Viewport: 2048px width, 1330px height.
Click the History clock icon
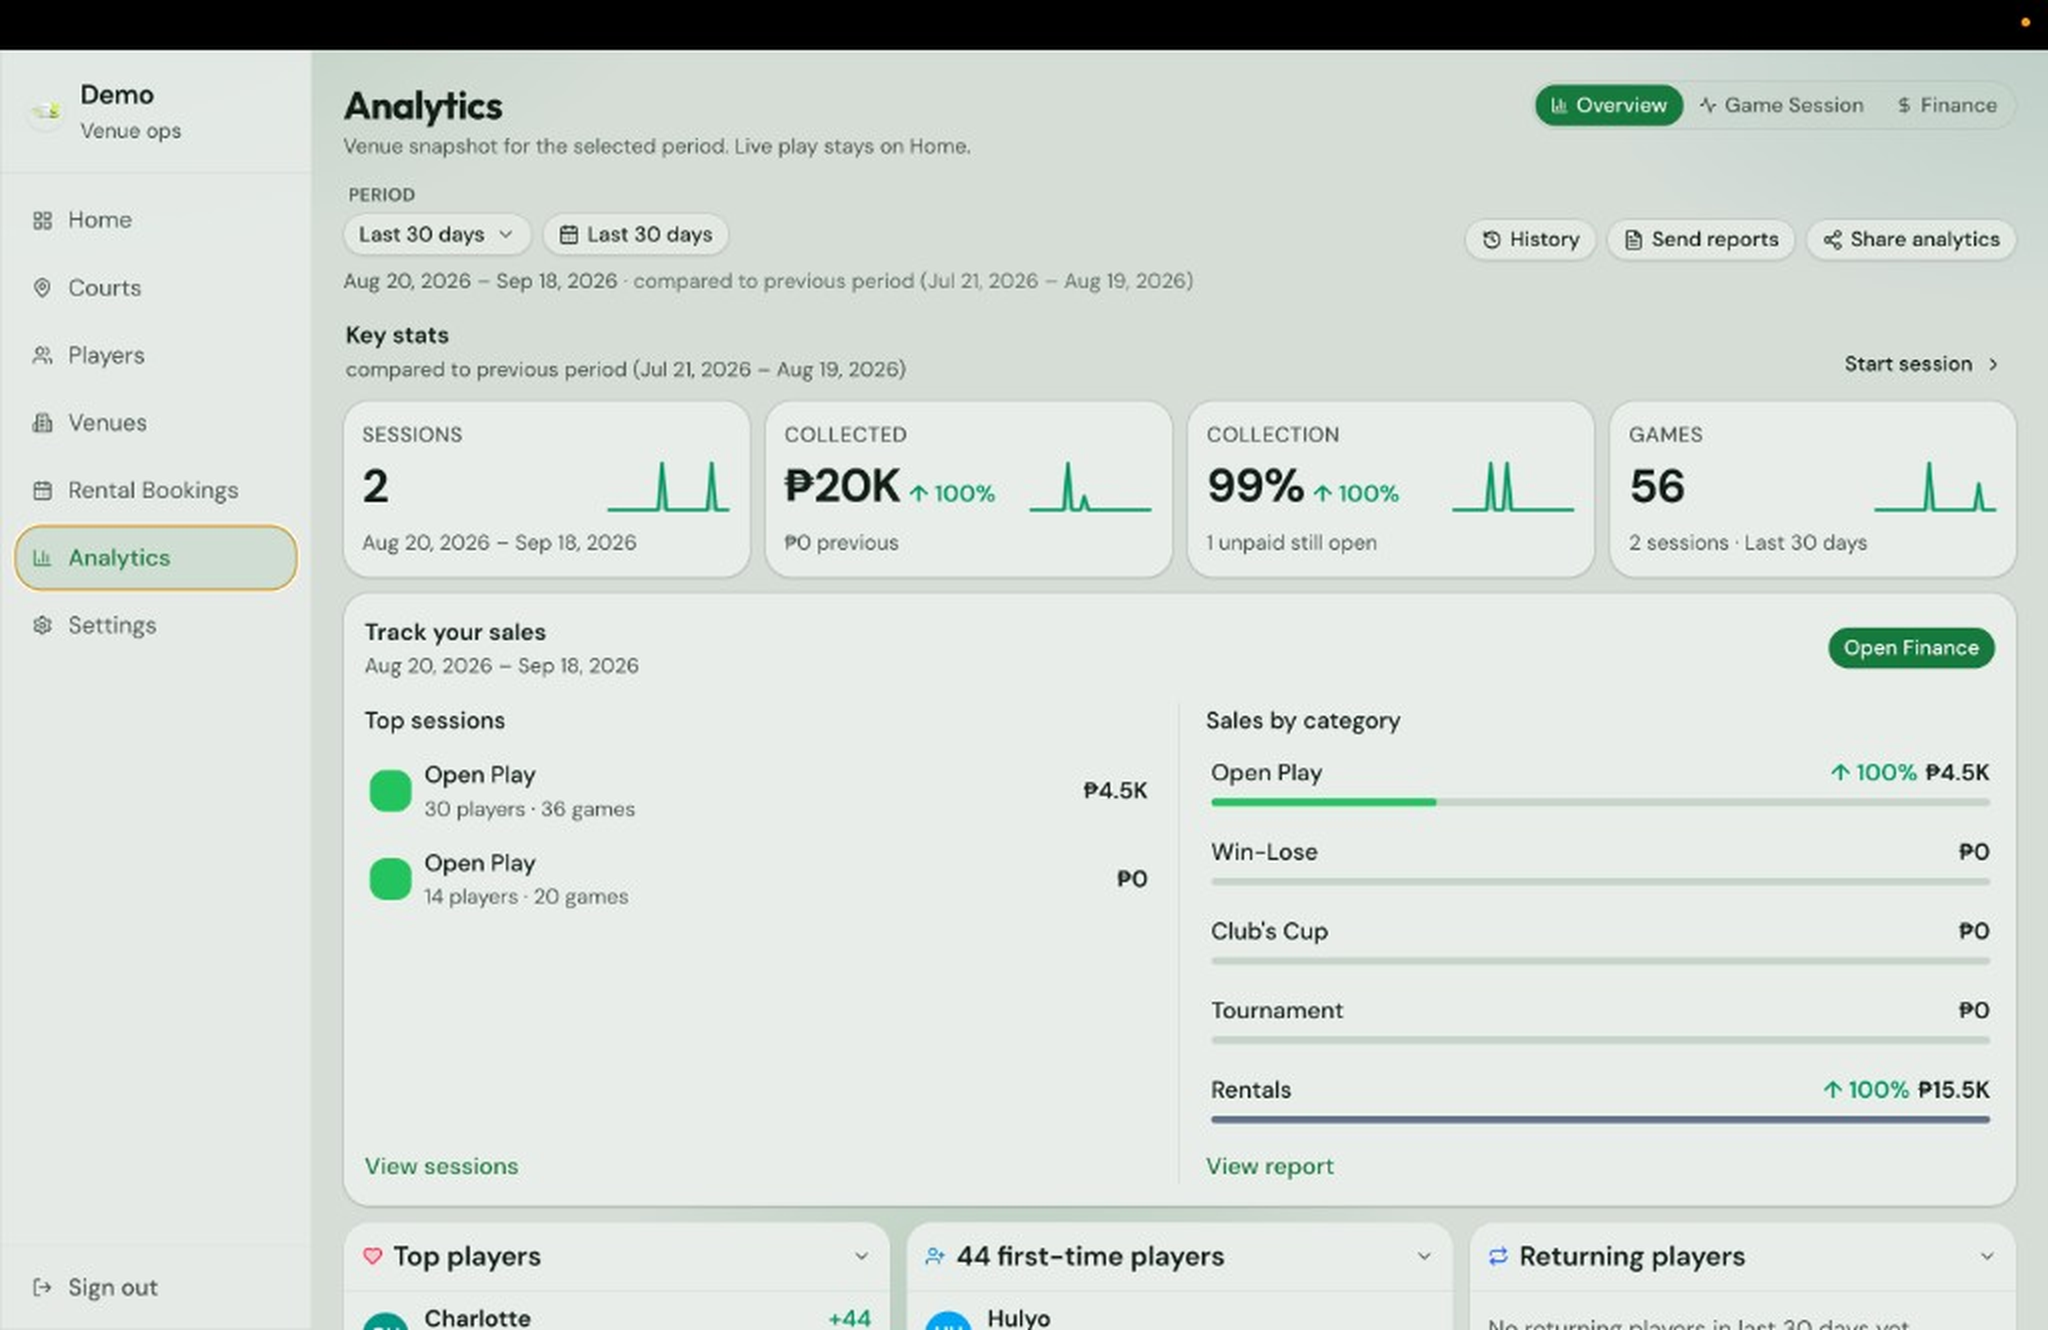coord(1491,240)
